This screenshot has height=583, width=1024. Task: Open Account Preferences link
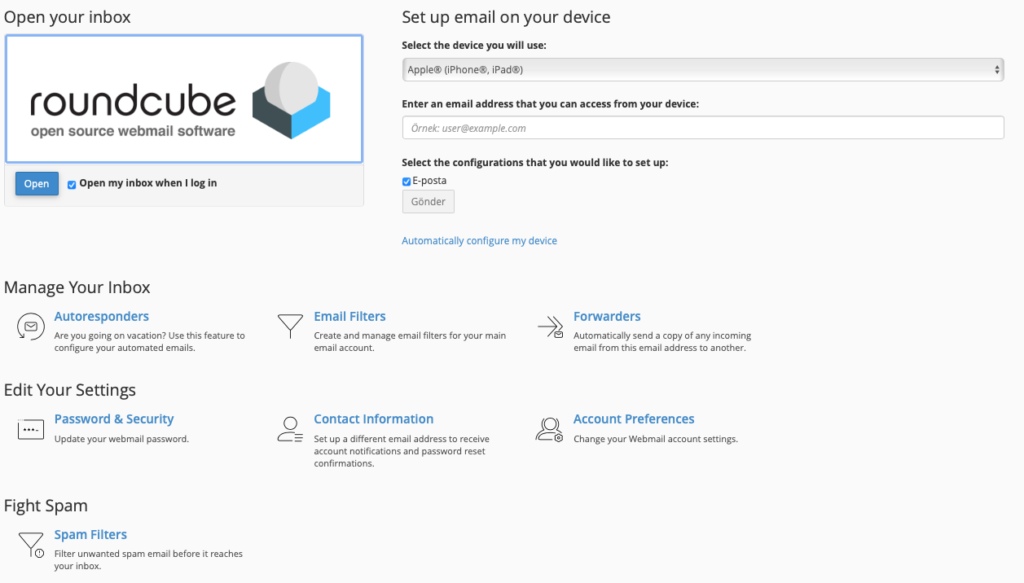click(633, 418)
